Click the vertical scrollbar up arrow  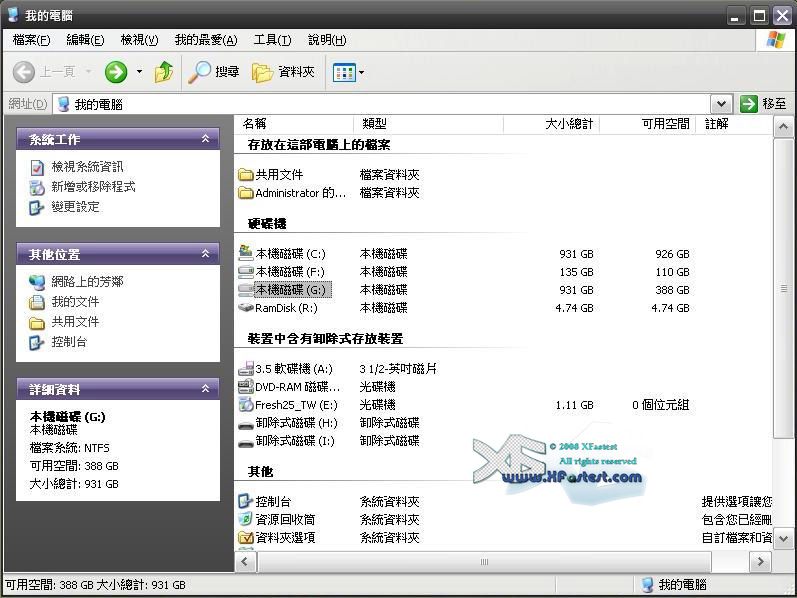coord(783,126)
